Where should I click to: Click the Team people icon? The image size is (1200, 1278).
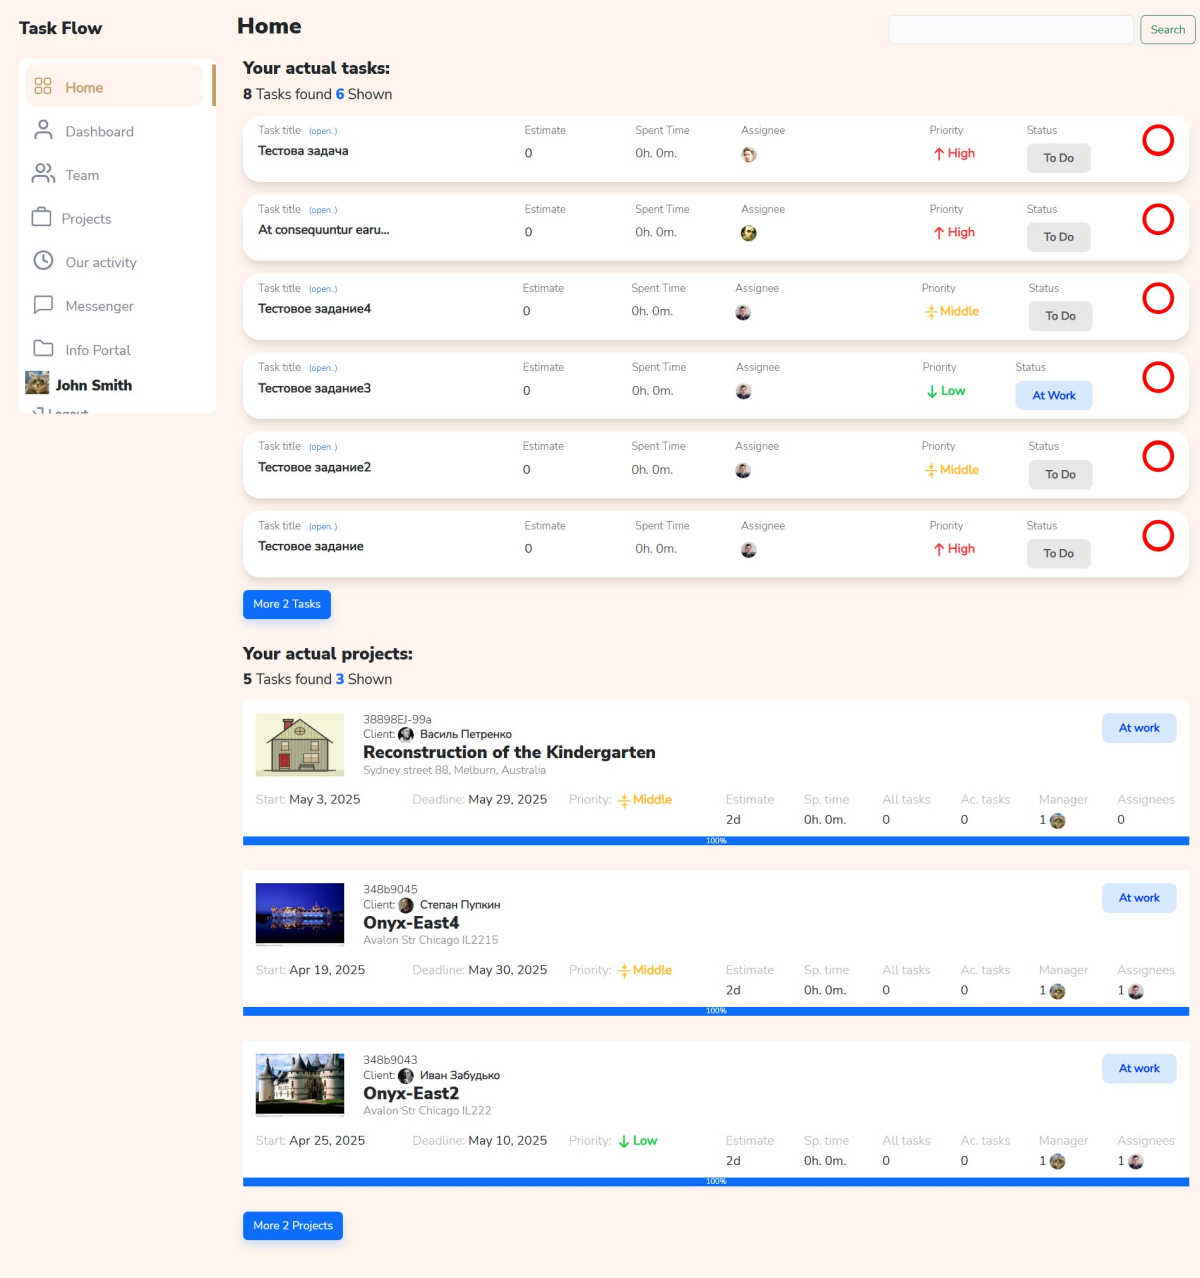click(43, 174)
